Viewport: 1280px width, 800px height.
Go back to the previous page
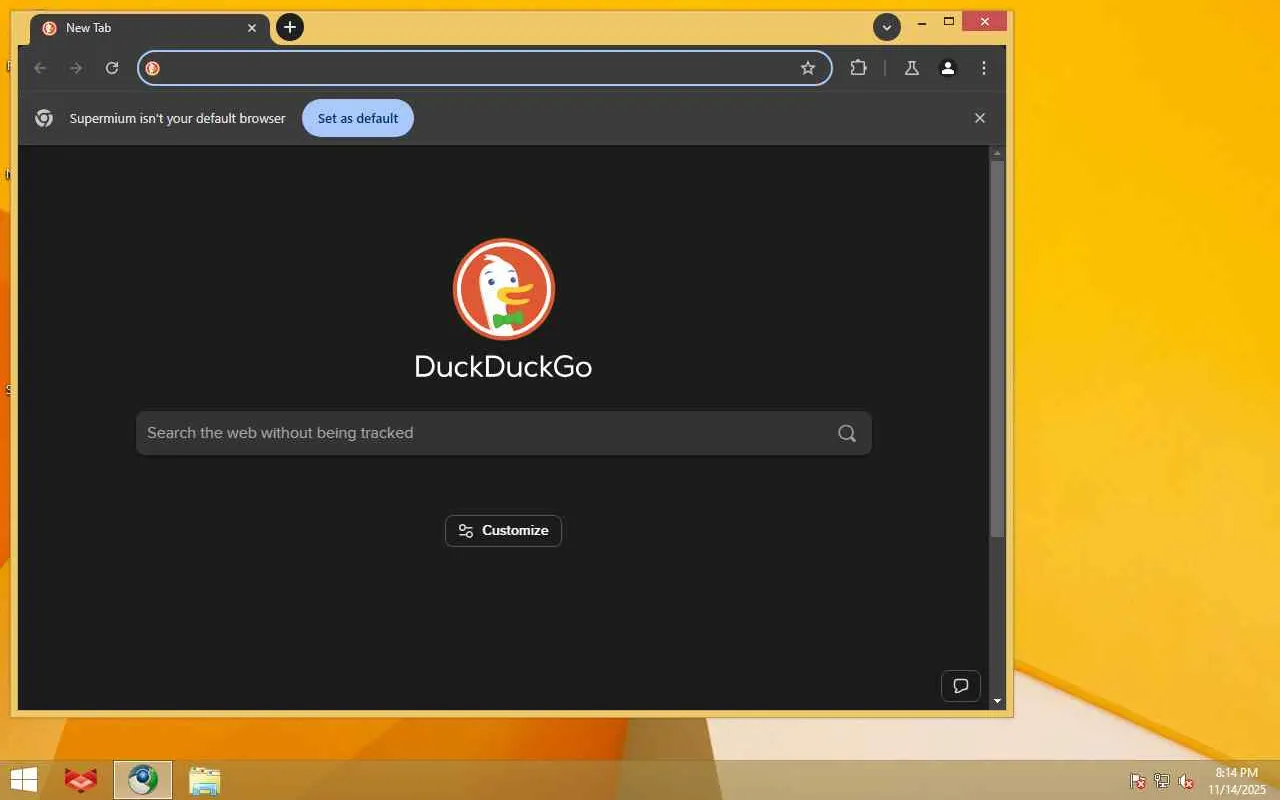coord(40,68)
